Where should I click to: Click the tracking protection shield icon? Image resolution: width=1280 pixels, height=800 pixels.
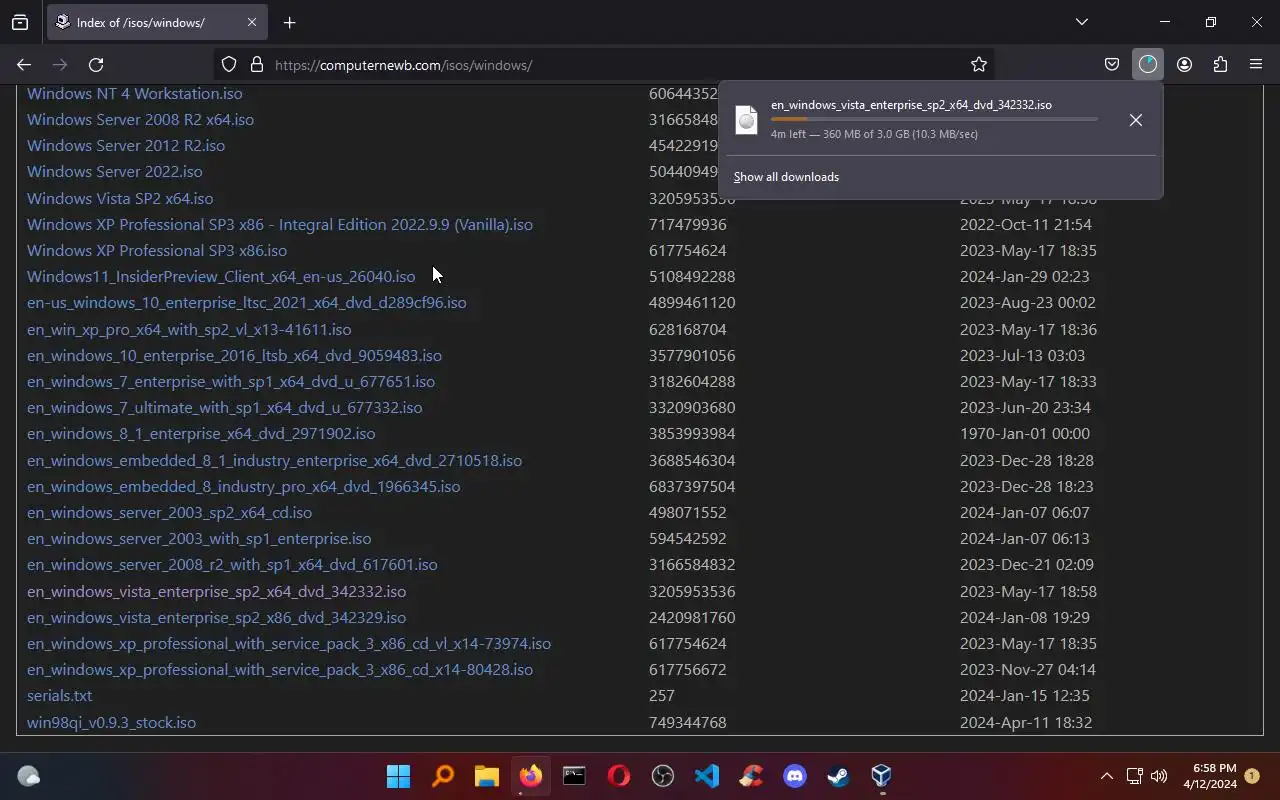coord(229,65)
